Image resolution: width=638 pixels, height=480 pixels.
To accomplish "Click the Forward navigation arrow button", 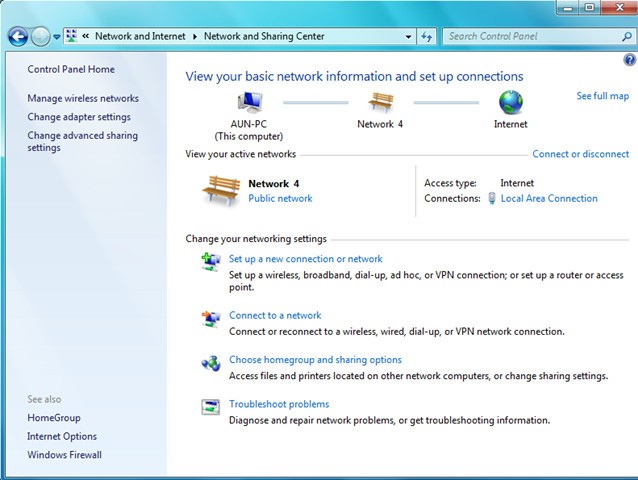I will pos(40,37).
